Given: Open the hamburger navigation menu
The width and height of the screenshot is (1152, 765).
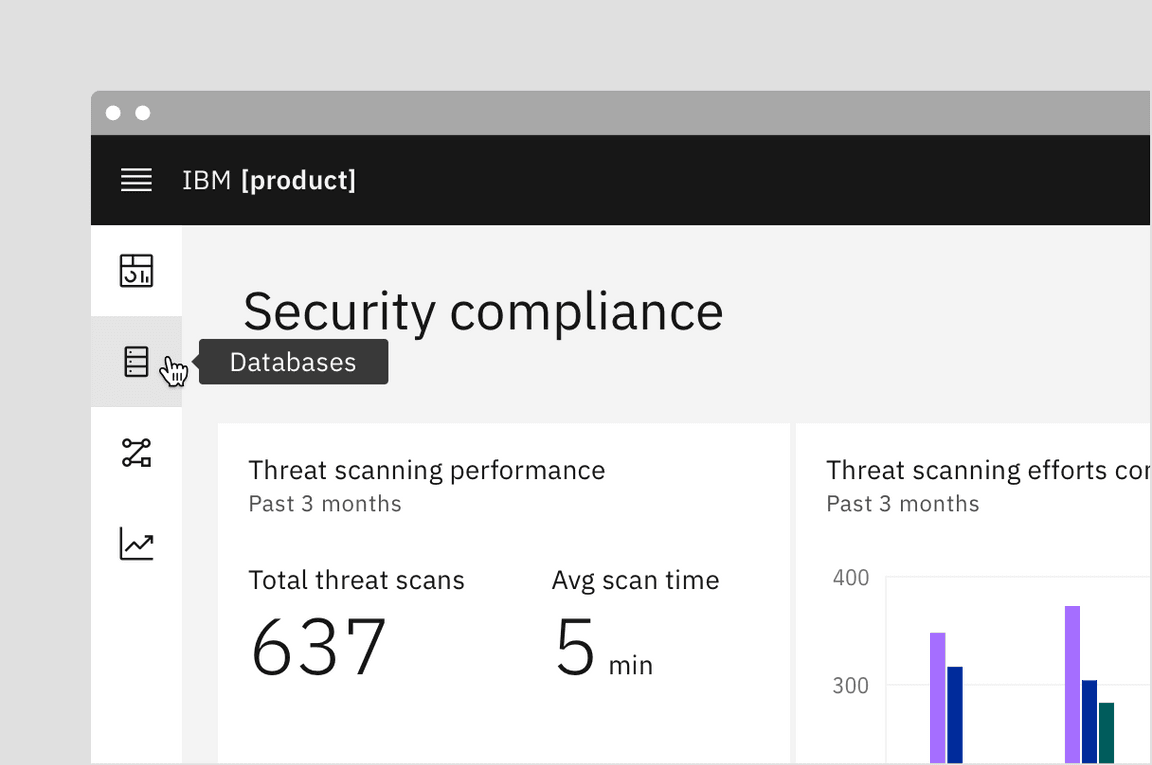Looking at the screenshot, I should click(136, 180).
